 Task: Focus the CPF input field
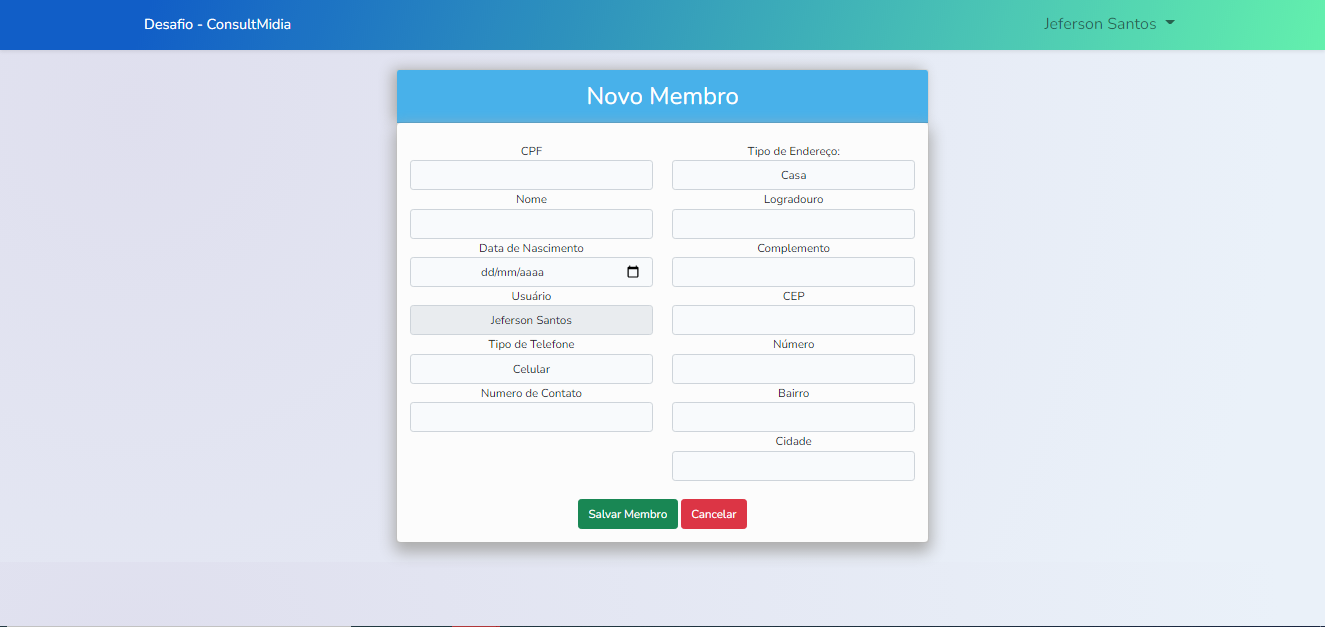(531, 175)
